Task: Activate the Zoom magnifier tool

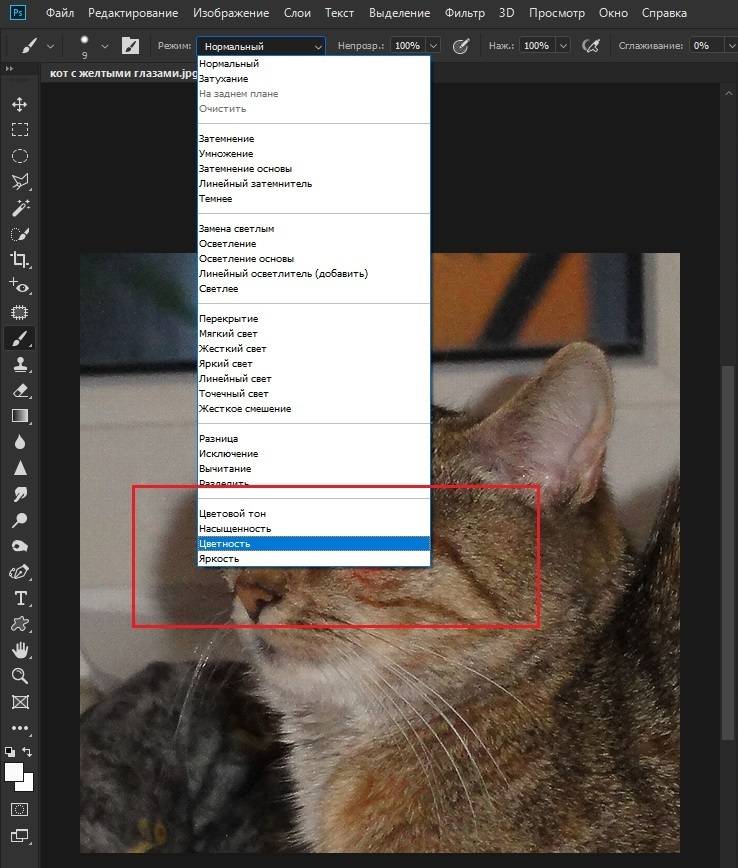Action: 19,676
